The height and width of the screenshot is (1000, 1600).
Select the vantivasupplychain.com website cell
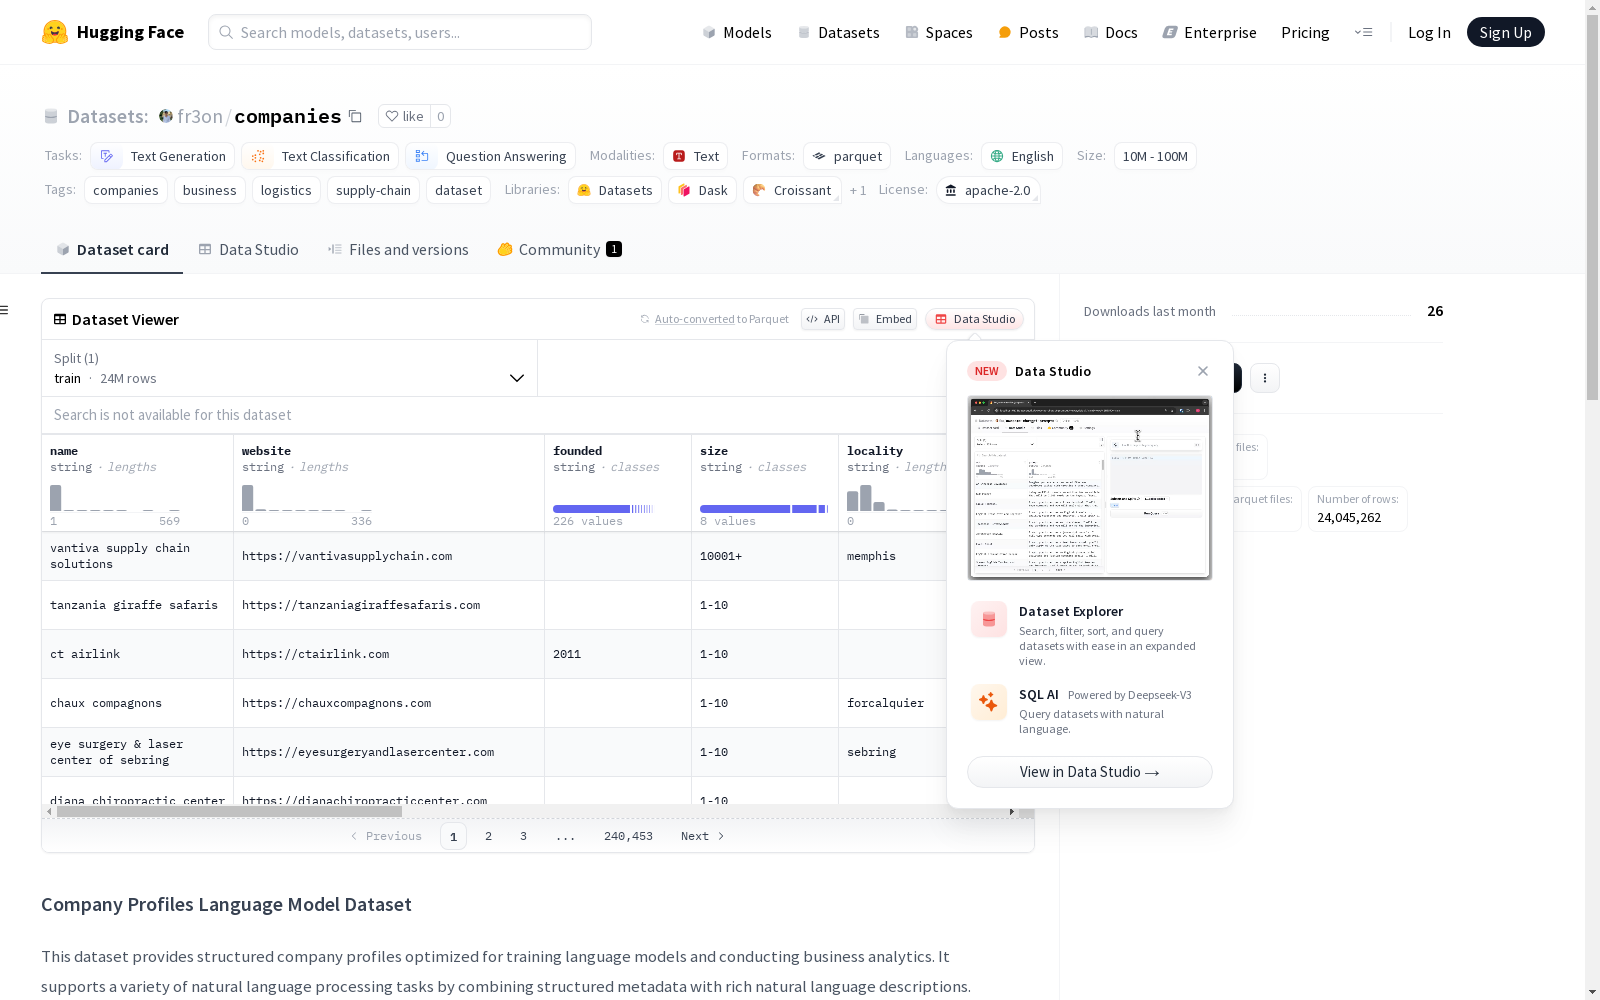point(389,556)
